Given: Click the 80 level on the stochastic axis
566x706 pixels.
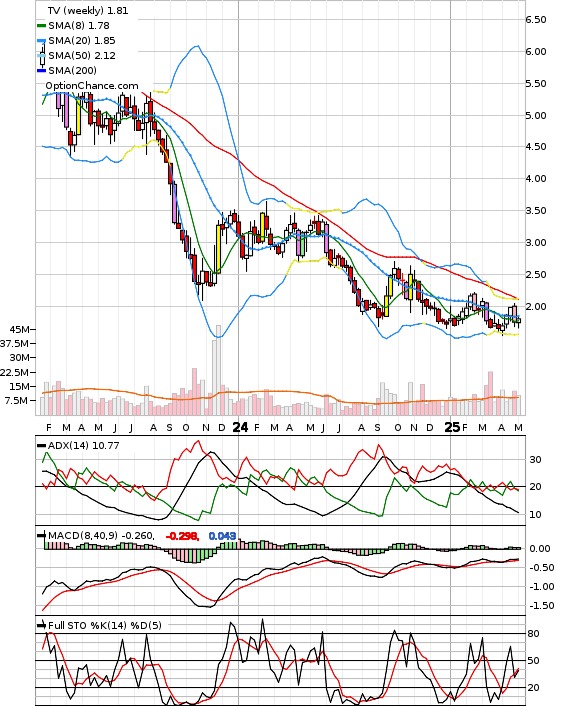Looking at the screenshot, I should [x=534, y=634].
